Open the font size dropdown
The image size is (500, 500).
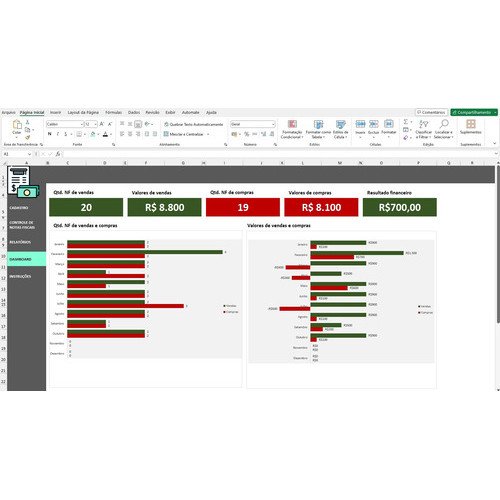tap(95, 124)
